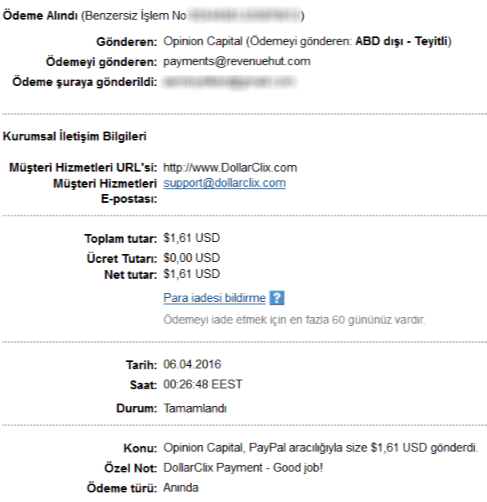The height and width of the screenshot is (502, 487).
Task: Click the Kurumsal İletişim Bilgileri heading
Action: click(x=75, y=136)
